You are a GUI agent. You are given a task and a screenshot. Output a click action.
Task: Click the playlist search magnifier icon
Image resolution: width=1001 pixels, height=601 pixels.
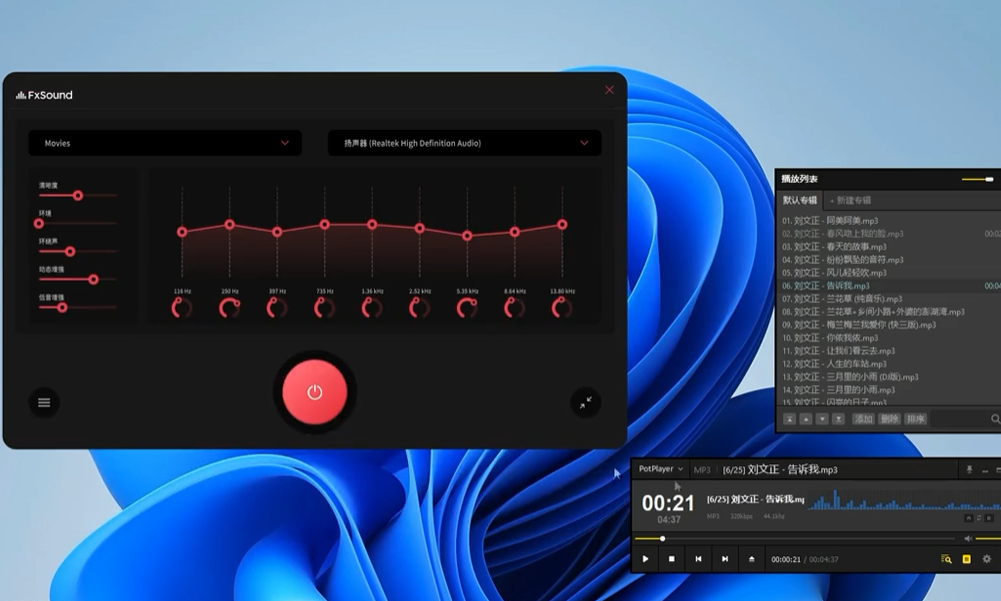[995, 419]
